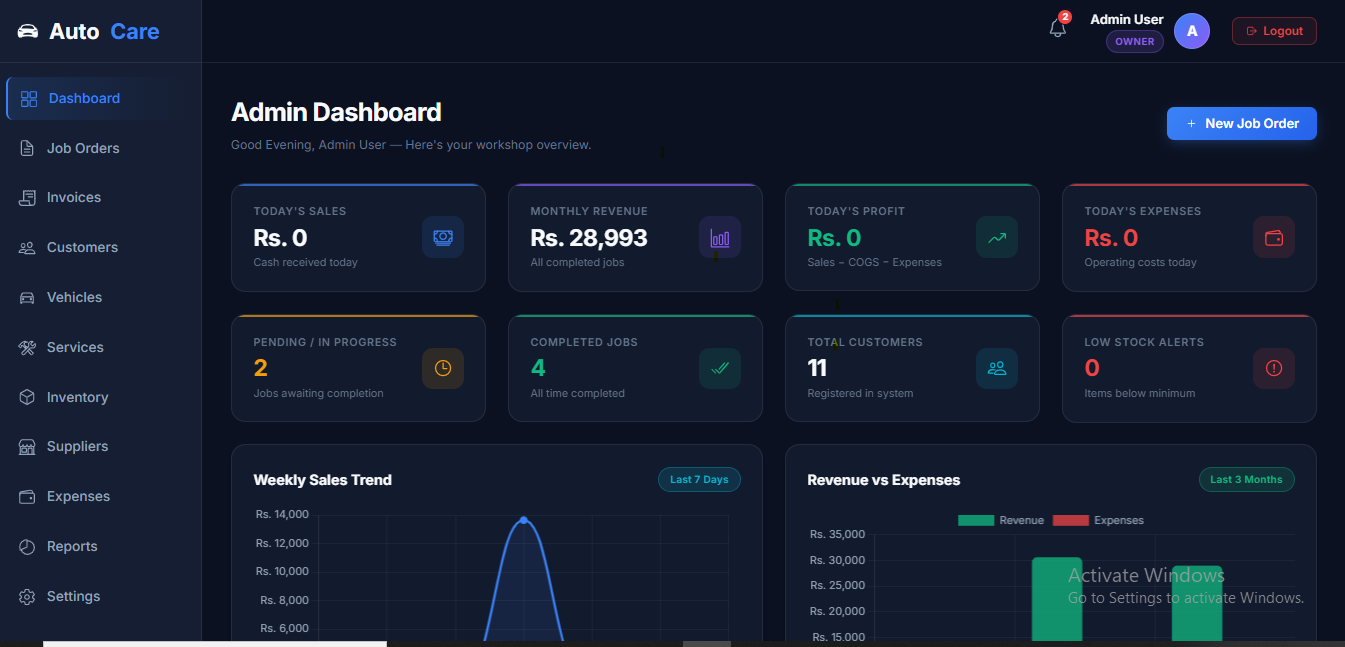Screen dimensions: 1345x647
Task: Click the 'Jobs awaiting completion' text
Action: tap(319, 393)
